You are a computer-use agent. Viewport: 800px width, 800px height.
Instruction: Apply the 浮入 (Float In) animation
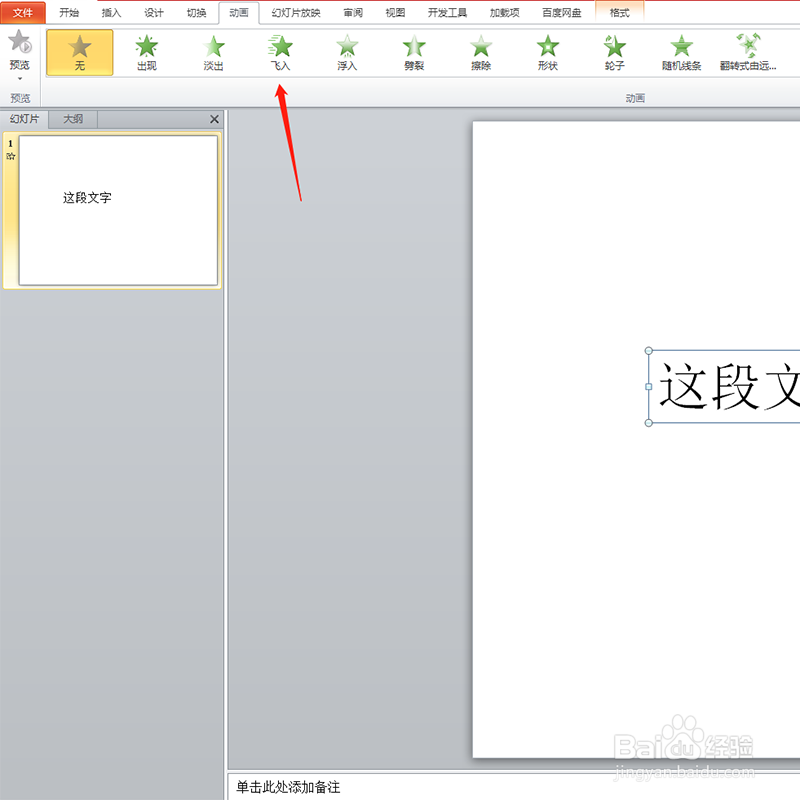click(347, 53)
